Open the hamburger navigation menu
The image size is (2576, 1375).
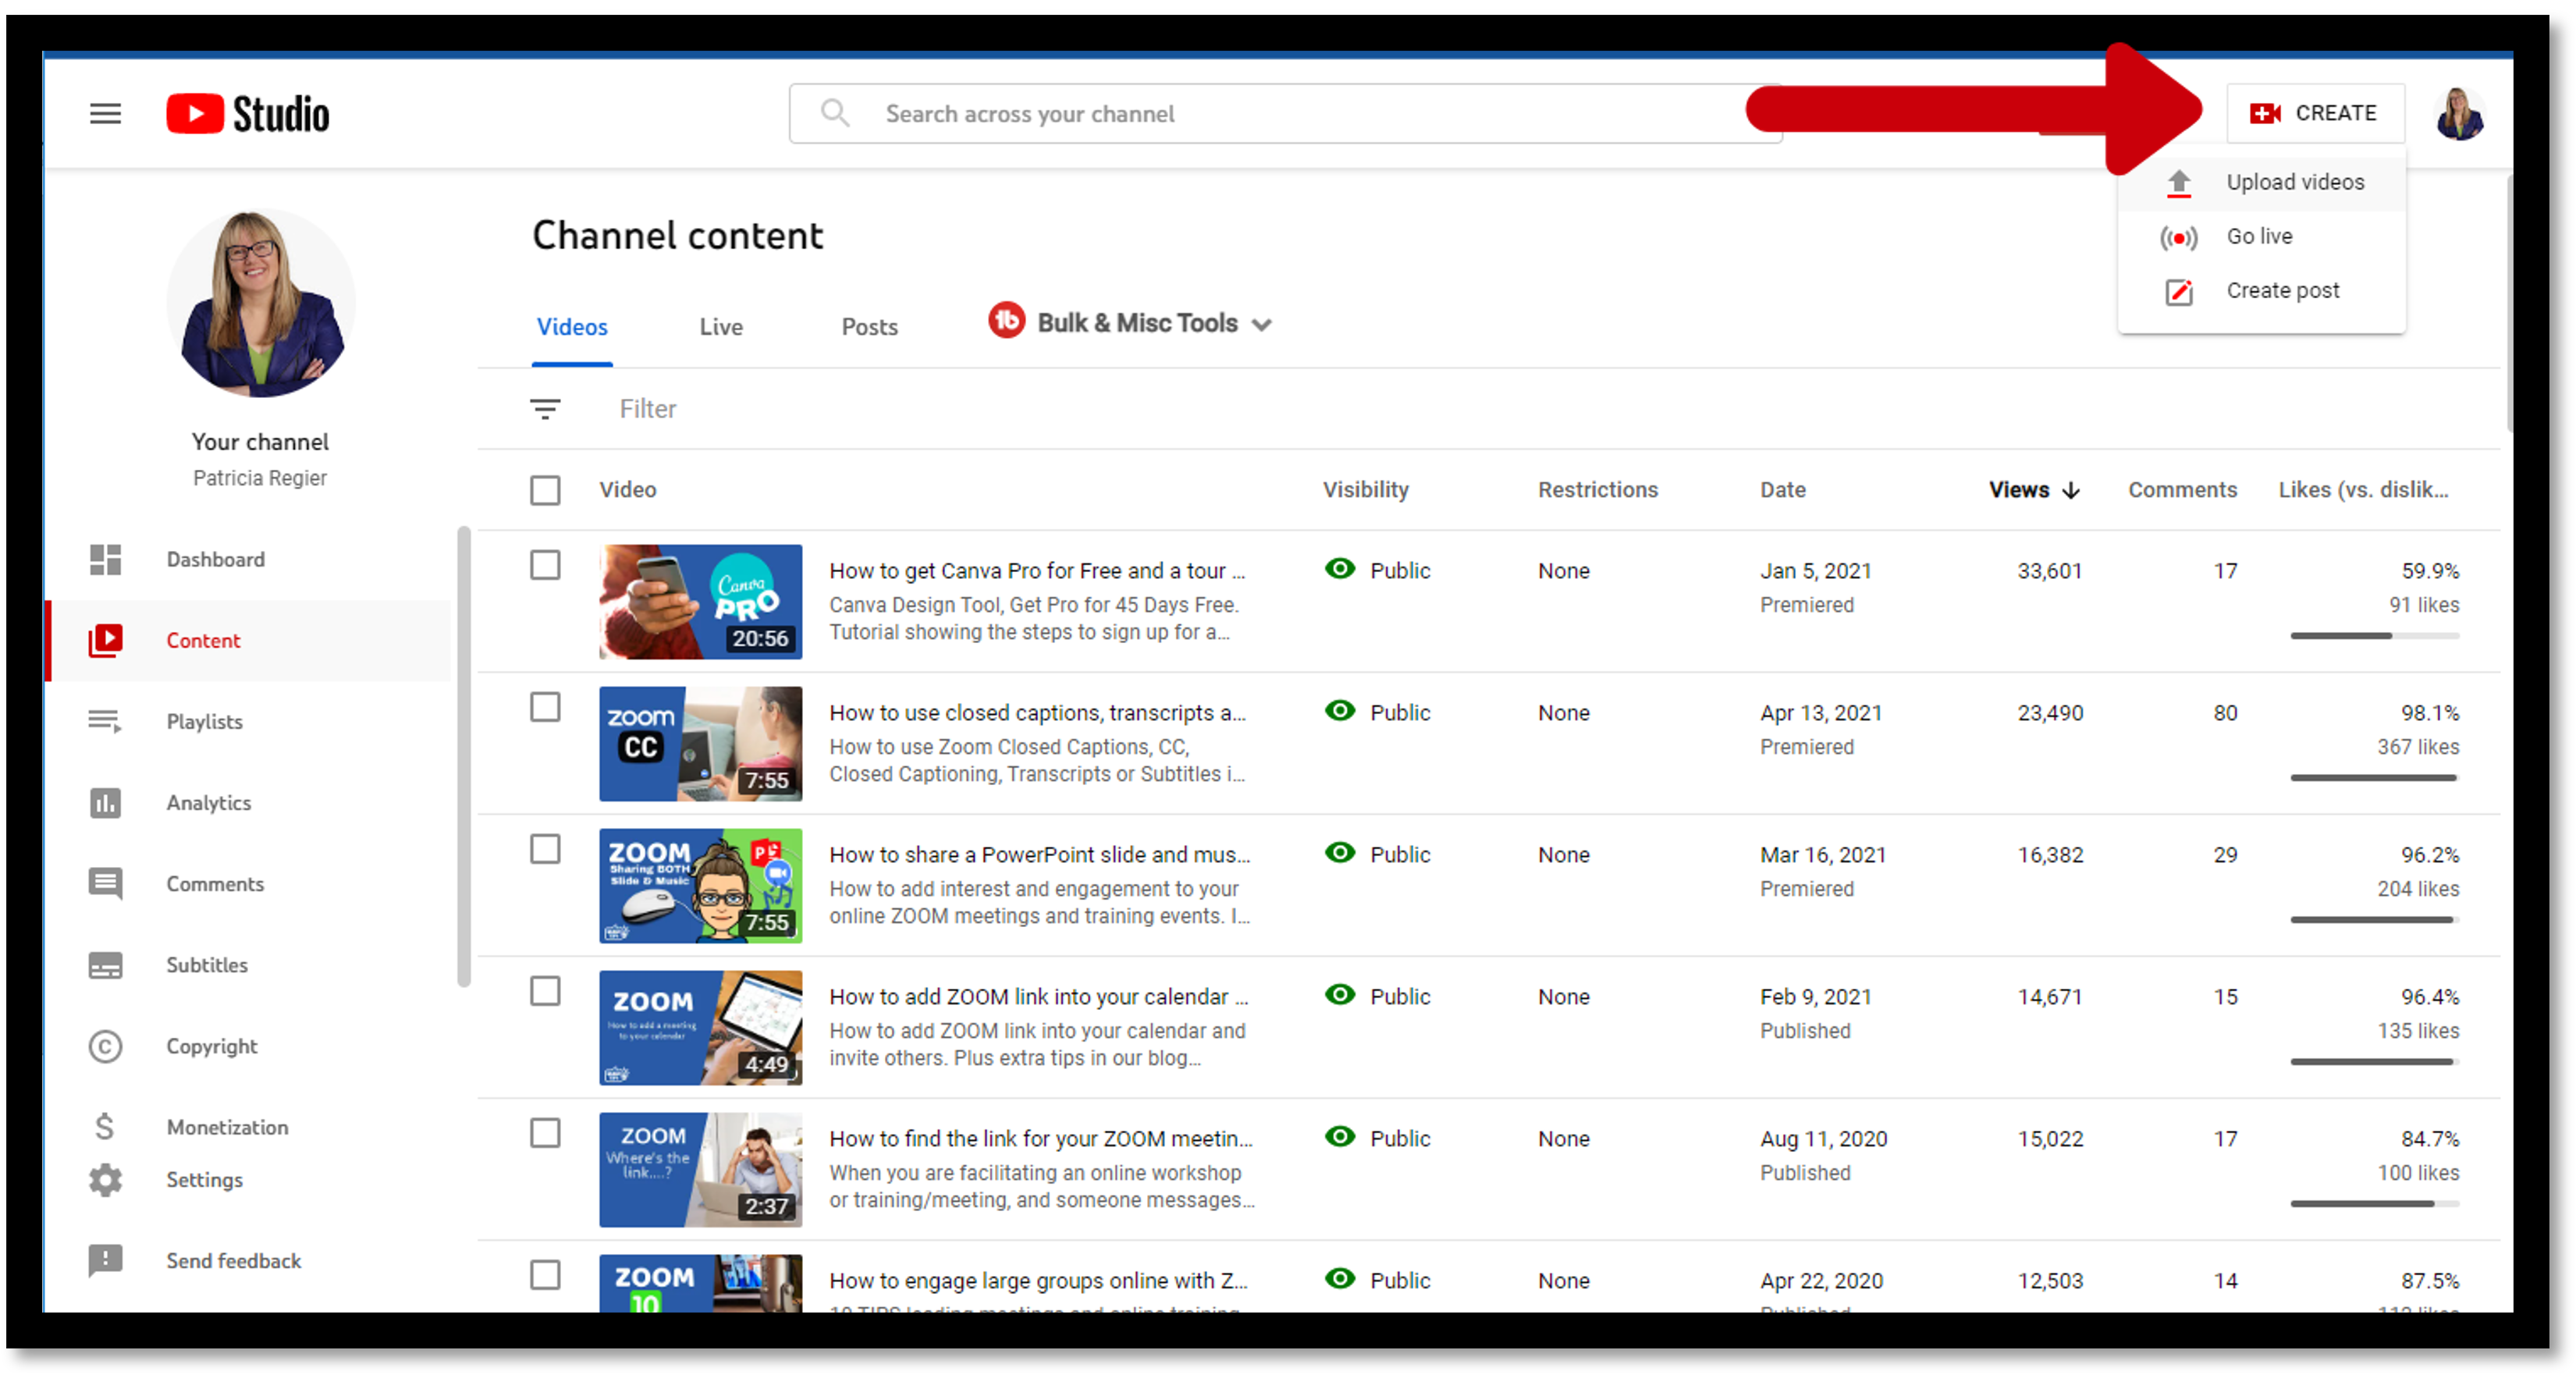click(x=105, y=114)
